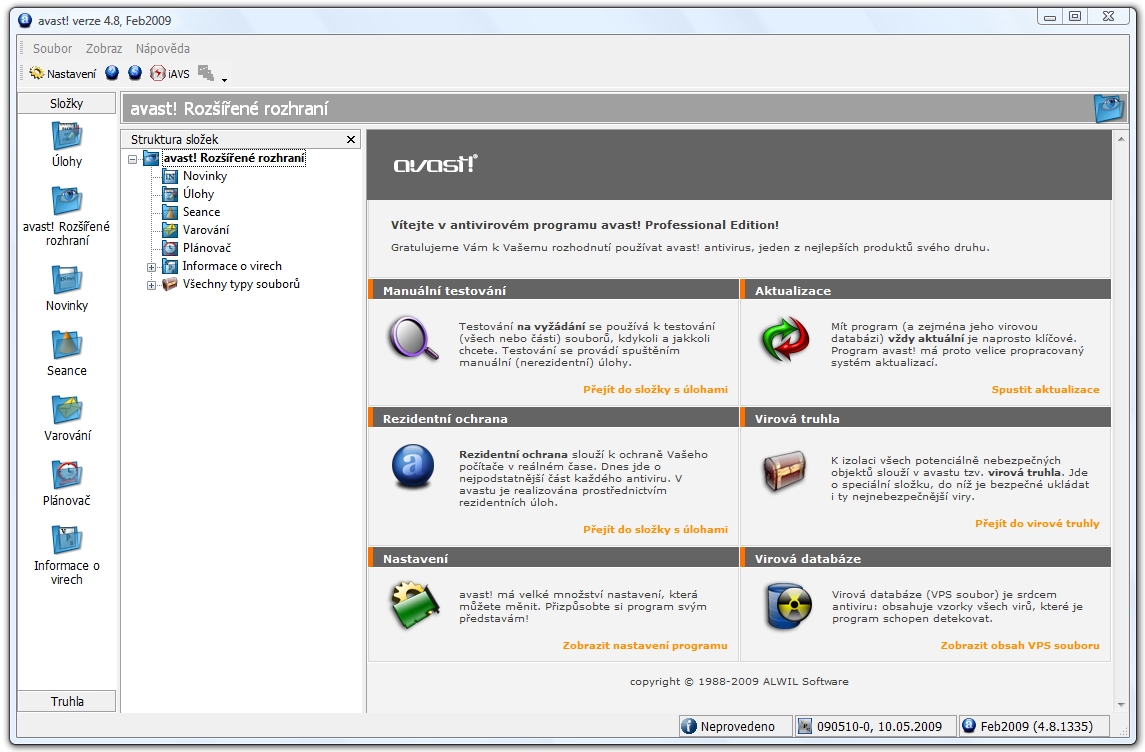The height and width of the screenshot is (752, 1145).
Task: Click the radioactive barrel Virová databáze icon
Action: (x=789, y=606)
